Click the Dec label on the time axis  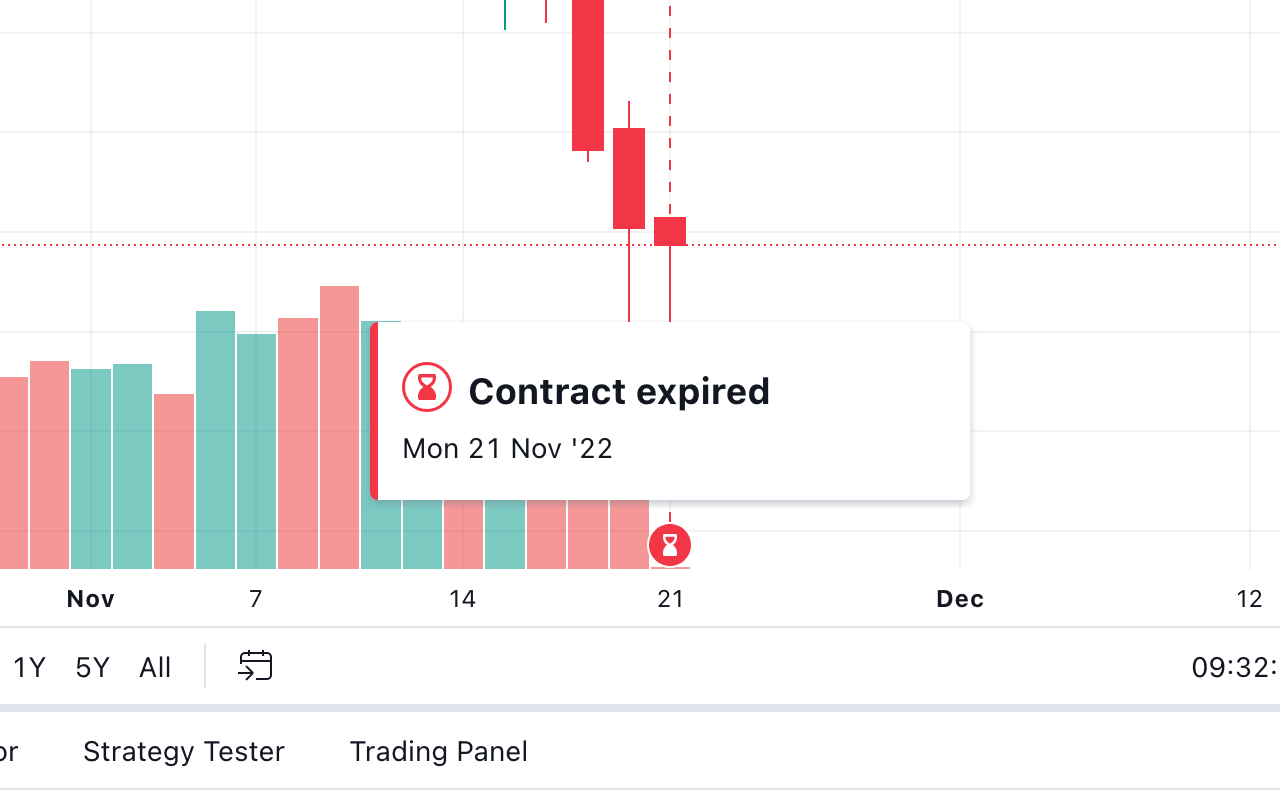(960, 599)
